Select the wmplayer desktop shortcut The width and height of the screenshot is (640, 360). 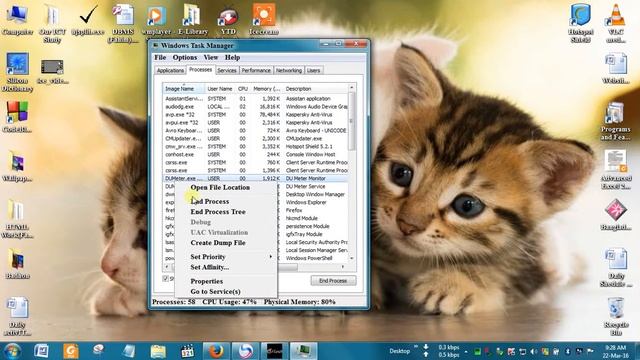click(x=156, y=20)
